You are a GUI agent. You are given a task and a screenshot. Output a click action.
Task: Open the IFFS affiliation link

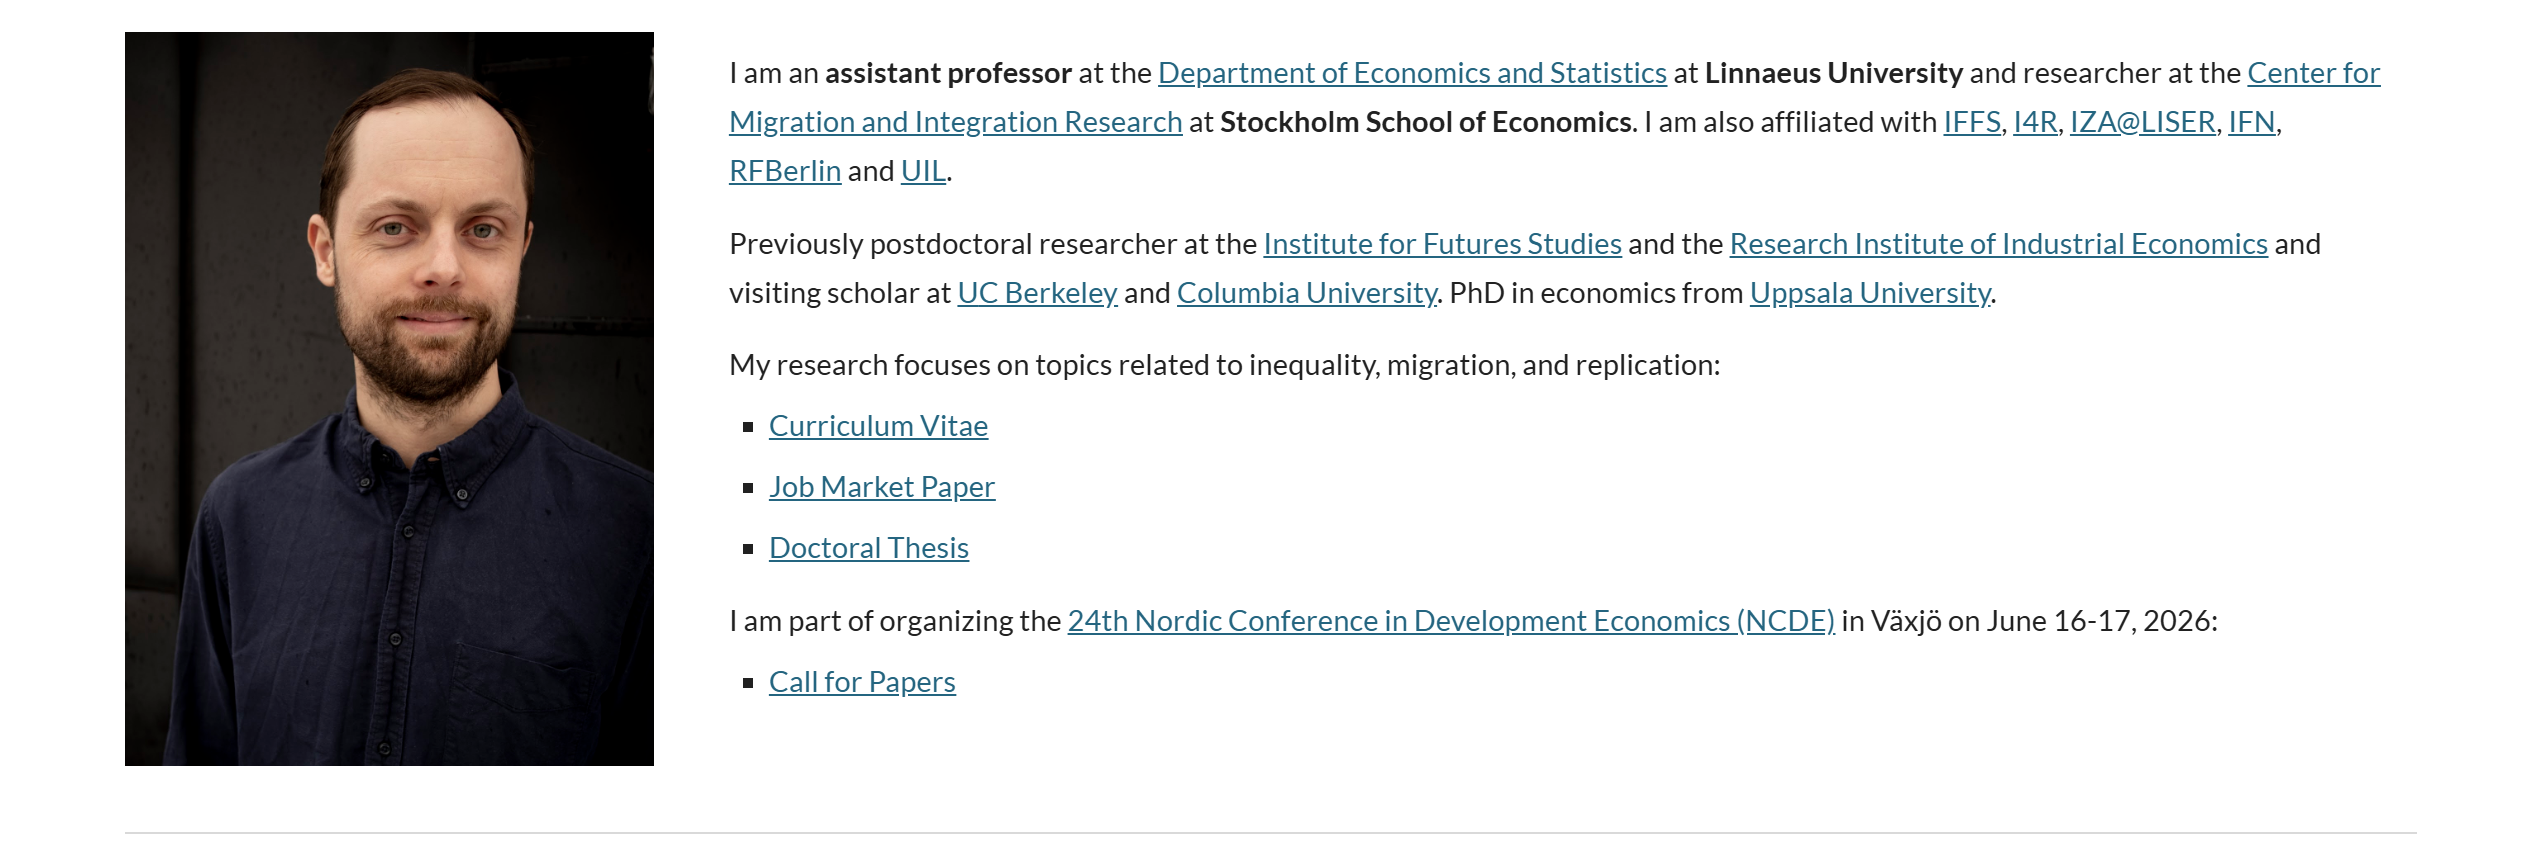[x=1971, y=122]
